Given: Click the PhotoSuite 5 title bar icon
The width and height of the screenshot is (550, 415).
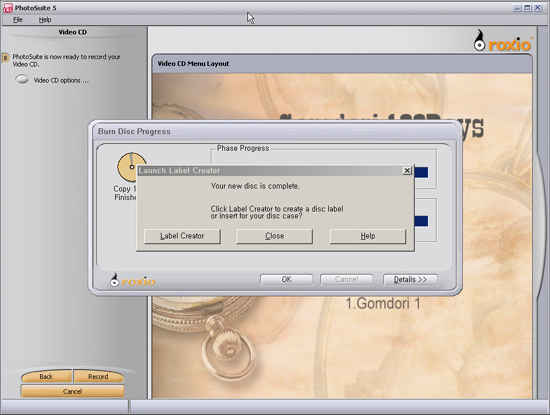Looking at the screenshot, I should tap(8, 8).
